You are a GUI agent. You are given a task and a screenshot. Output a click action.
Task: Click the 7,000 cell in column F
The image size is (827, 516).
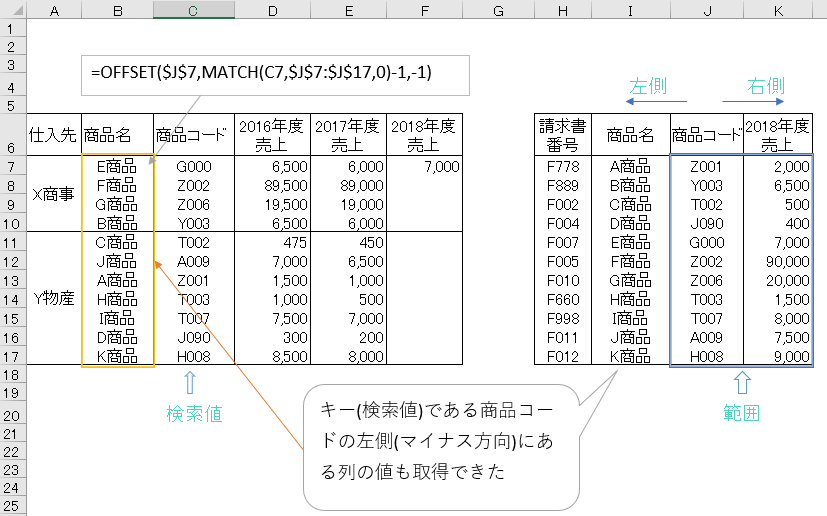pyautogui.click(x=425, y=167)
